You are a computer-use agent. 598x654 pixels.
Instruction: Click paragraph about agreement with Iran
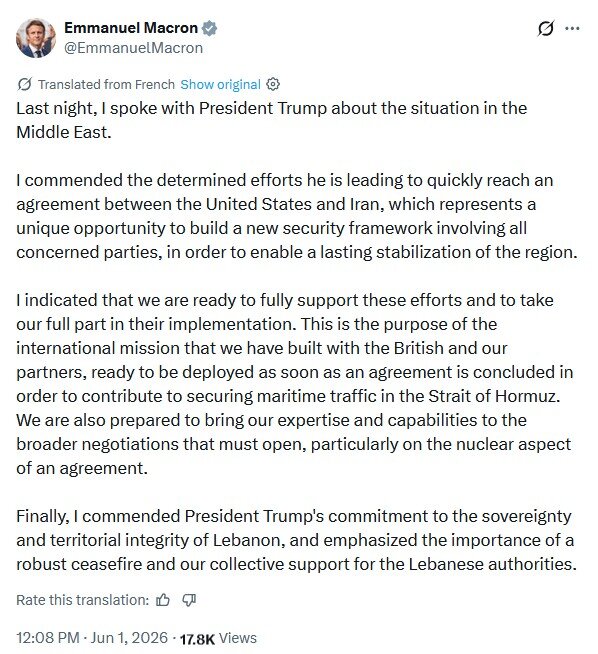(x=297, y=216)
